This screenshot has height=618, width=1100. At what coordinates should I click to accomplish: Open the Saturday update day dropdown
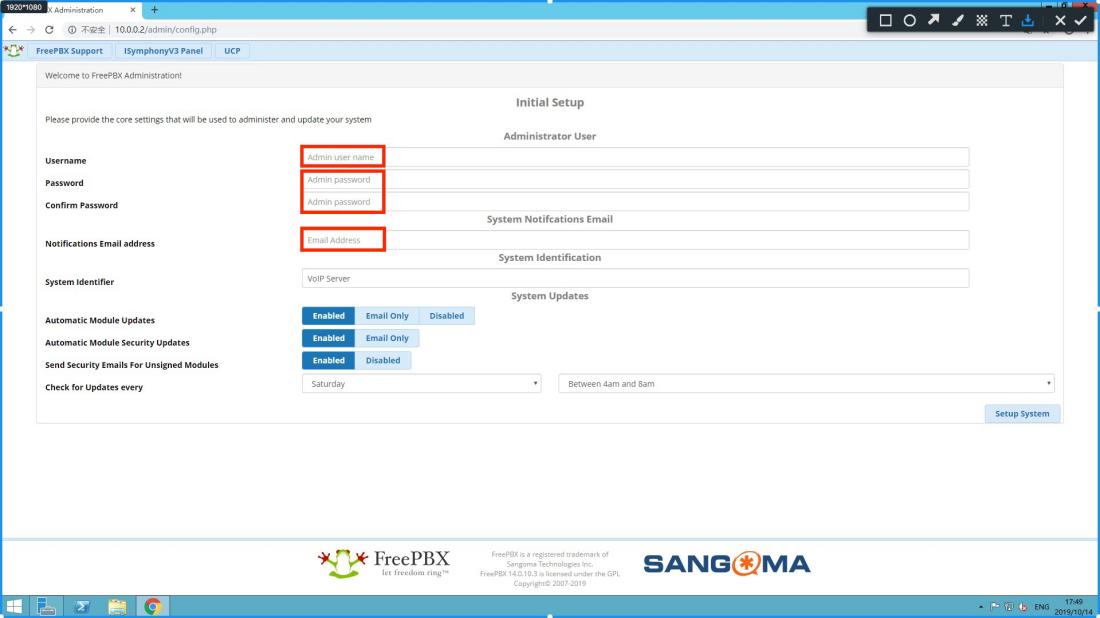pos(422,384)
